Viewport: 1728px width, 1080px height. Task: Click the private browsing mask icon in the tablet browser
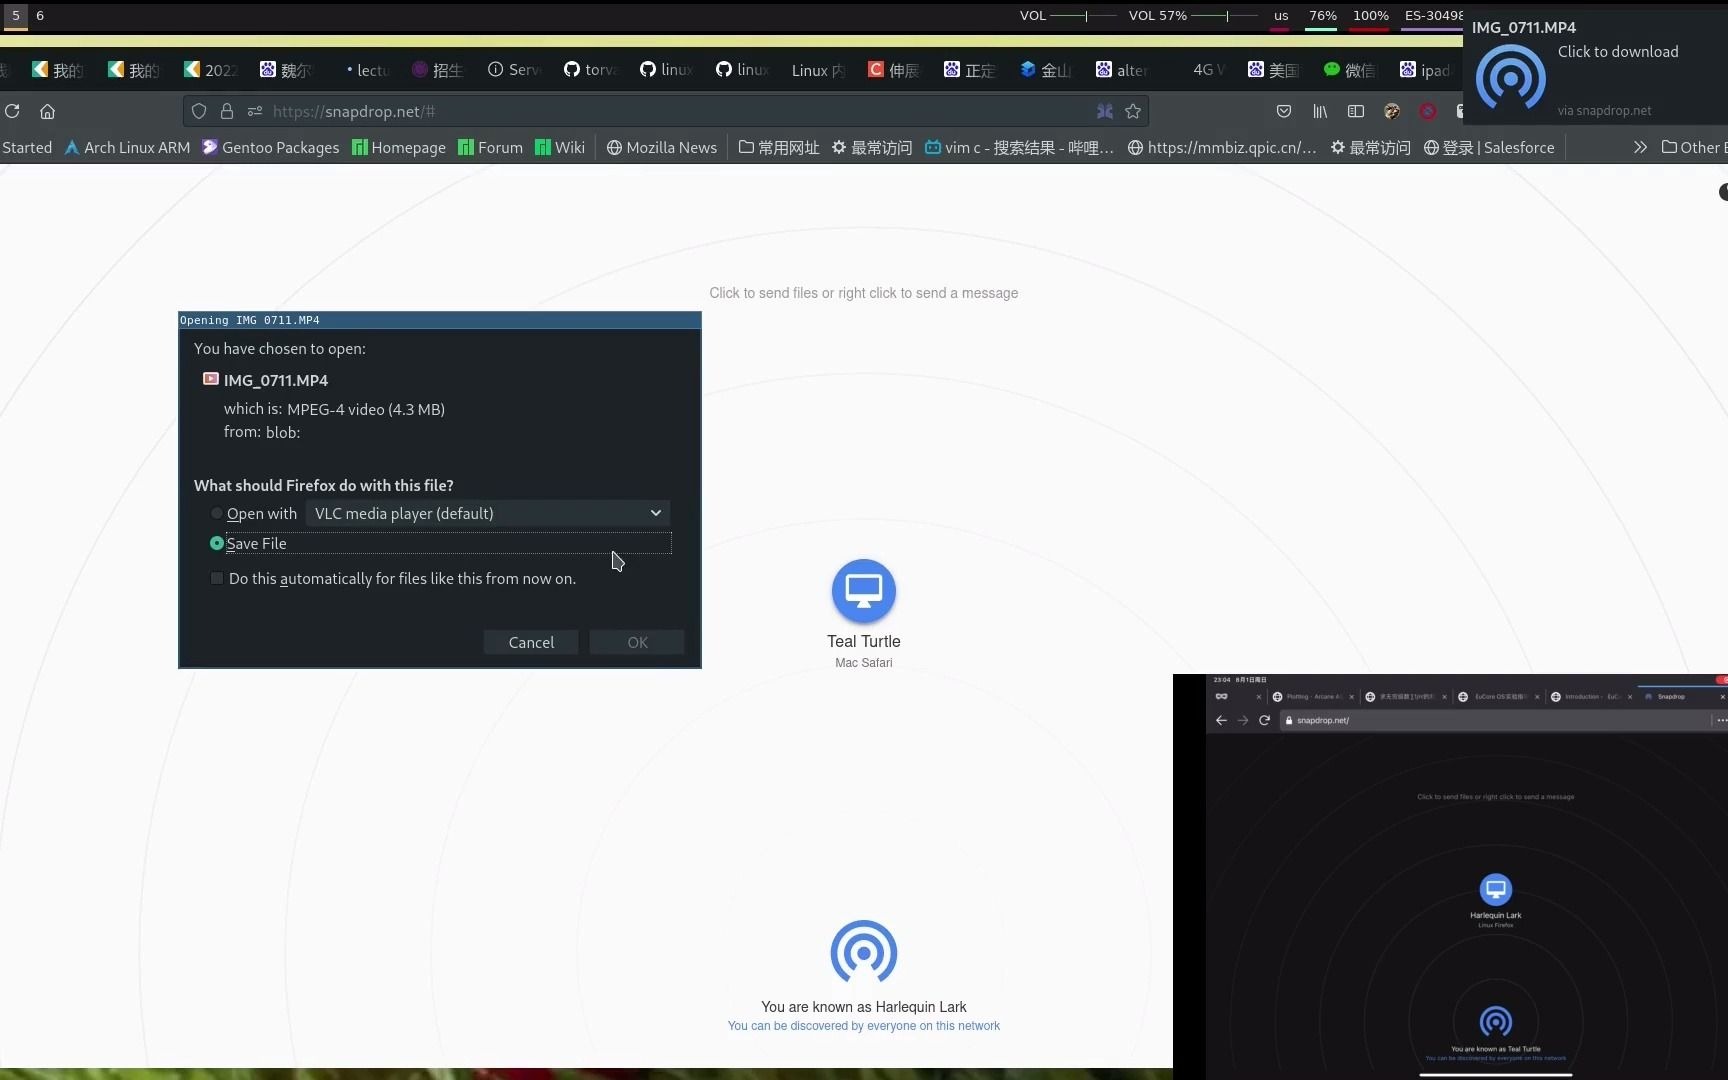pyautogui.click(x=1221, y=696)
